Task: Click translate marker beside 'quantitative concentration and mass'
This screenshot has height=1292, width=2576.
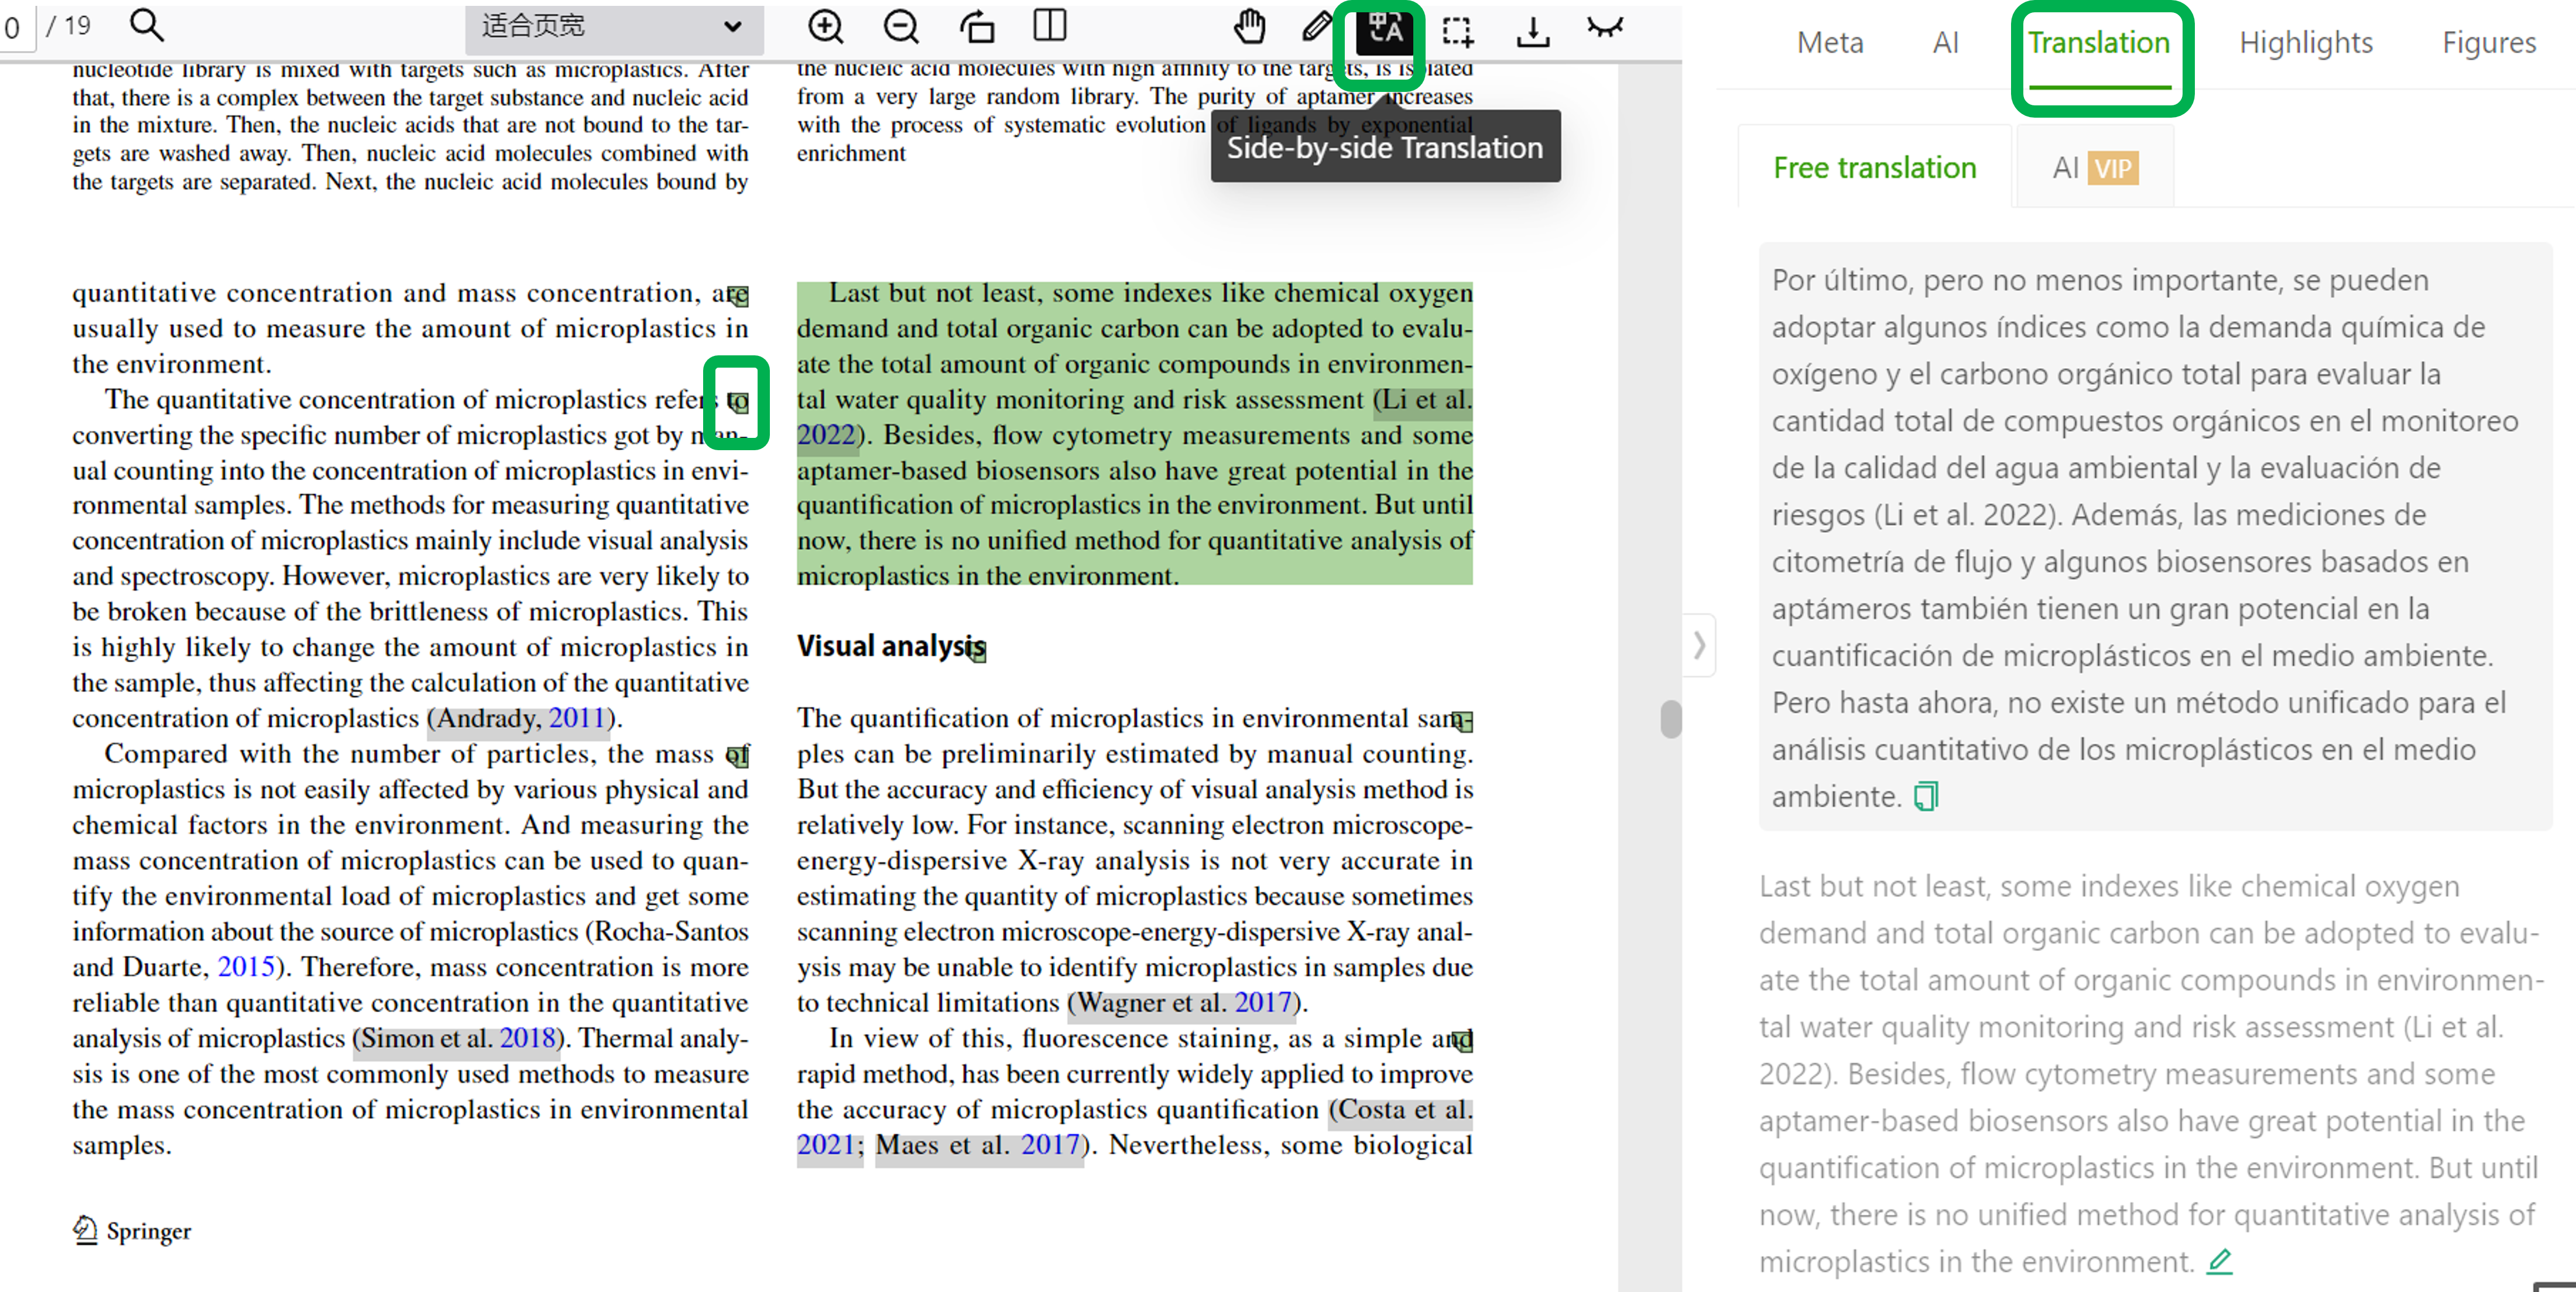Action: point(738,296)
